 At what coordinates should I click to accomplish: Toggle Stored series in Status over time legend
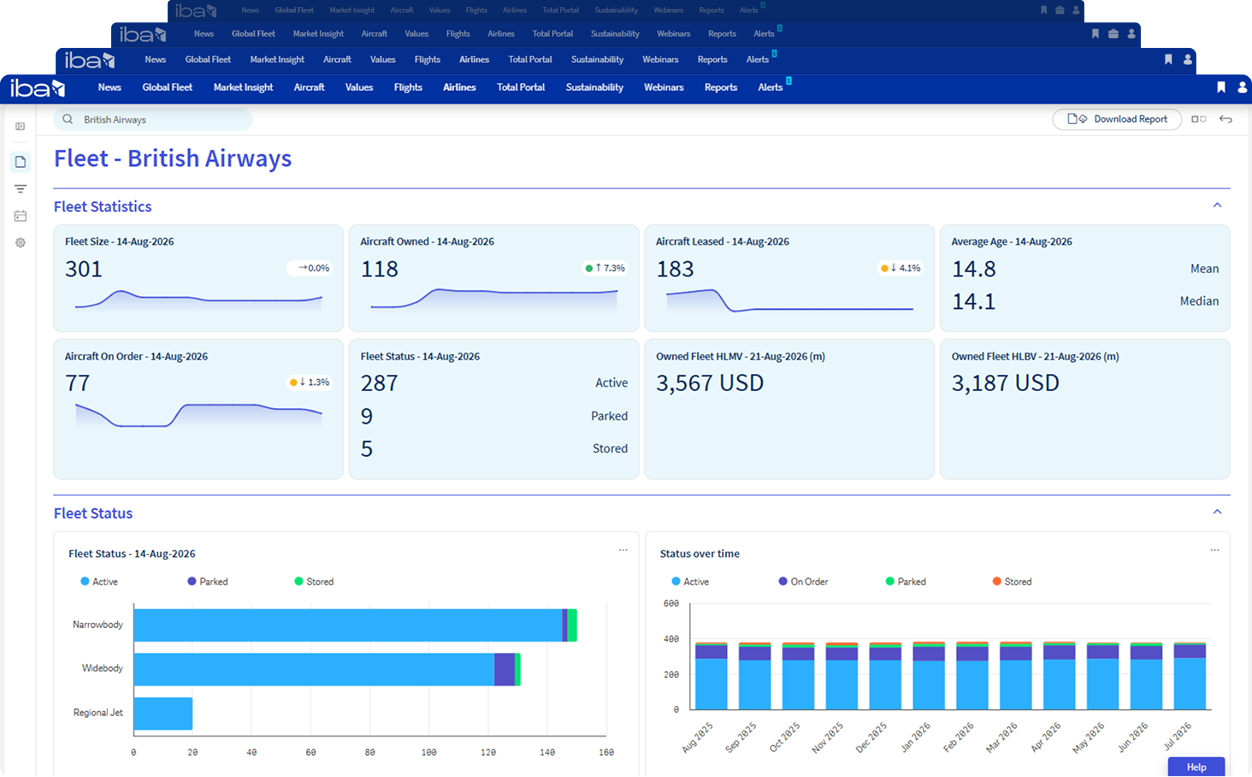(x=1012, y=582)
